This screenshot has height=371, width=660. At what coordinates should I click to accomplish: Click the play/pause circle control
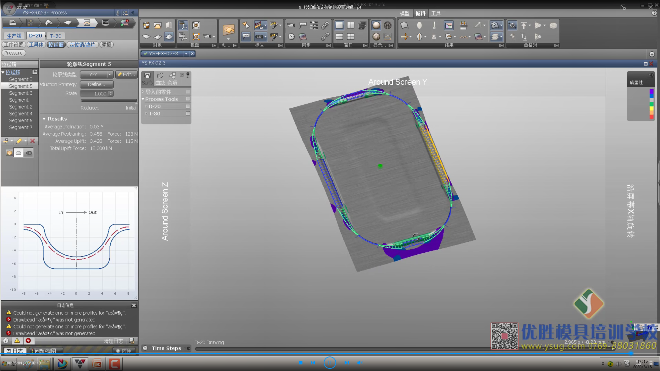click(x=330, y=362)
